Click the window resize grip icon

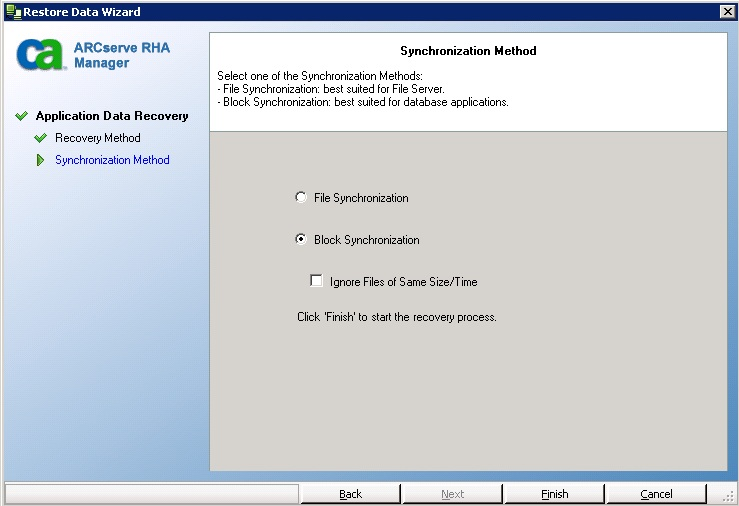pos(729,496)
